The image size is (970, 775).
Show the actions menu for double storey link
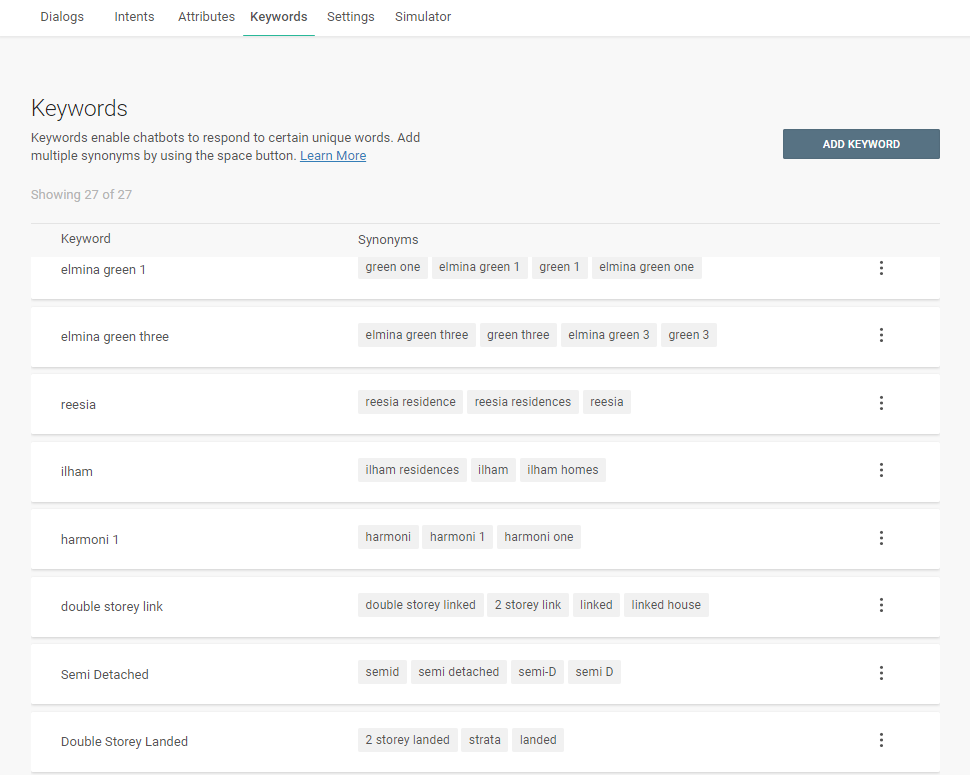click(x=881, y=605)
